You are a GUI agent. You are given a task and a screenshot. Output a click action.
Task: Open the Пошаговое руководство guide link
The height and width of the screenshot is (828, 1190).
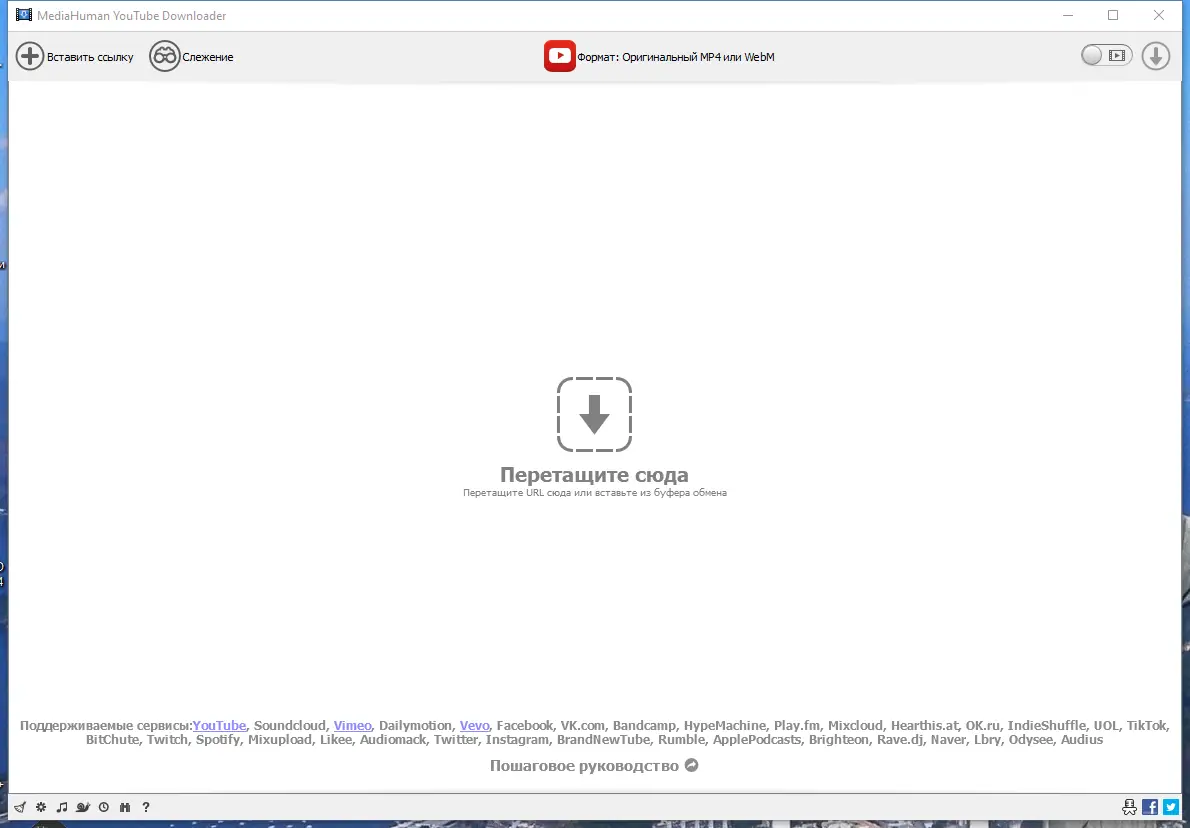click(x=594, y=766)
